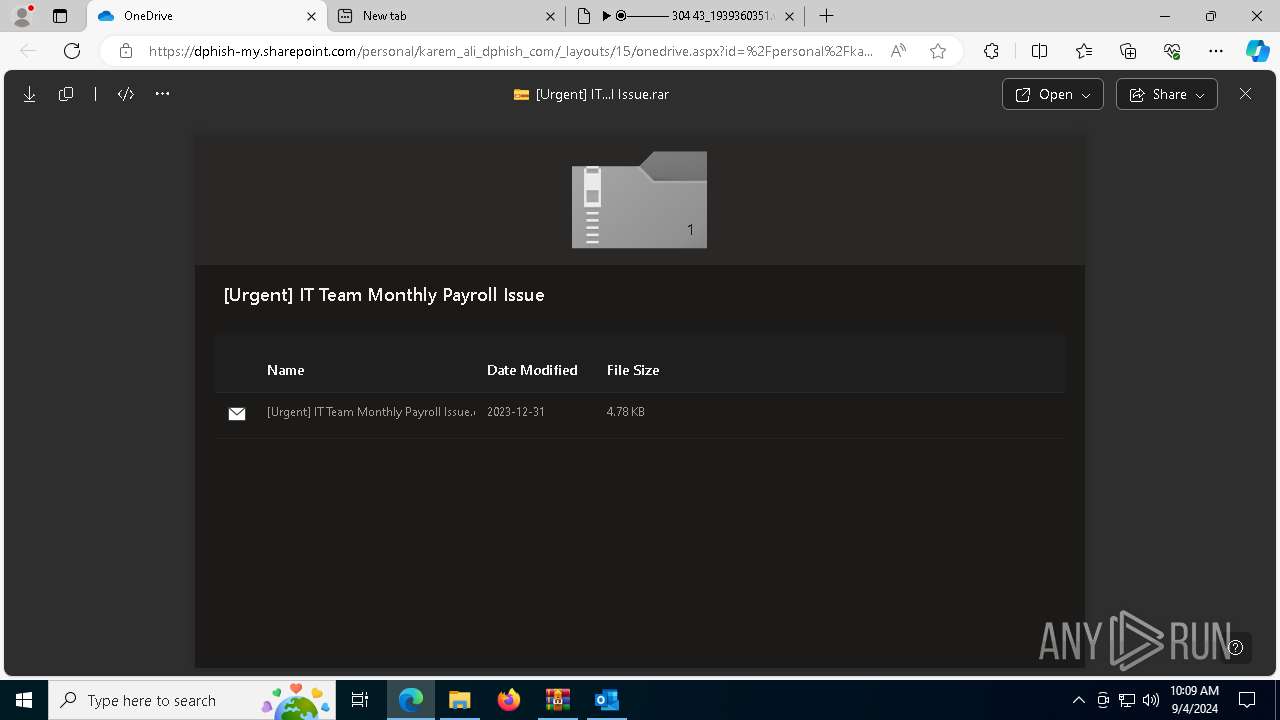
Task: Open the browser Extensions icon
Action: [x=991, y=51]
